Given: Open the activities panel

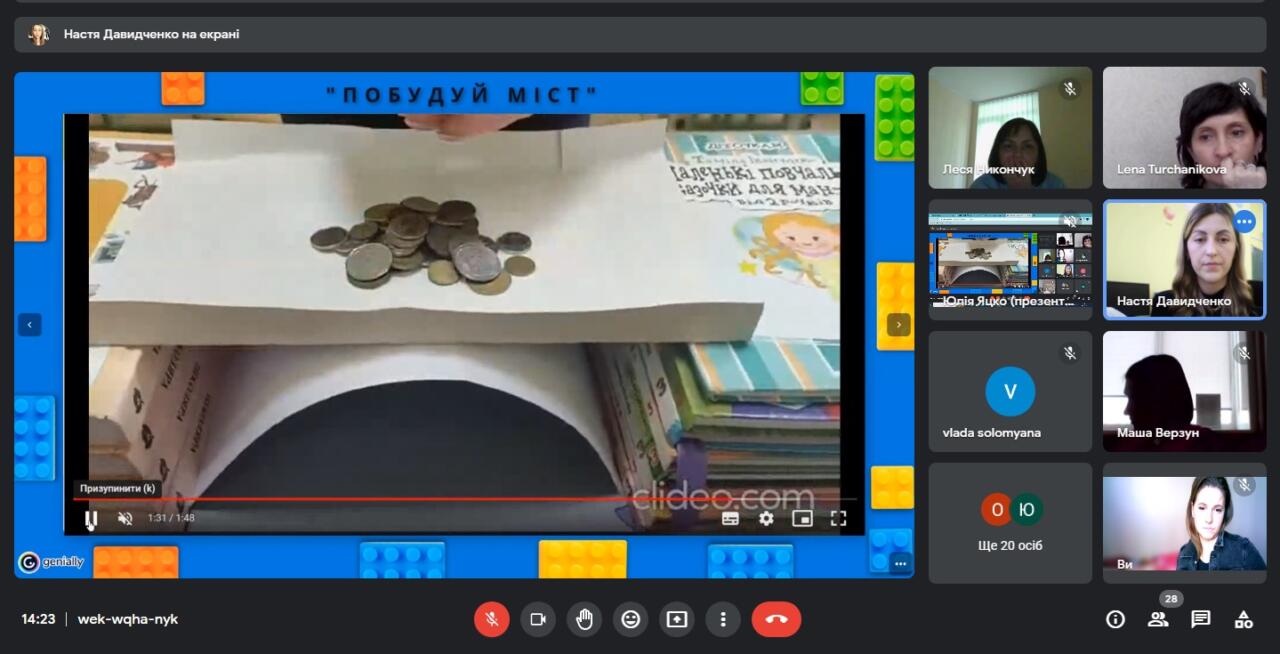Looking at the screenshot, I should tap(1244, 619).
